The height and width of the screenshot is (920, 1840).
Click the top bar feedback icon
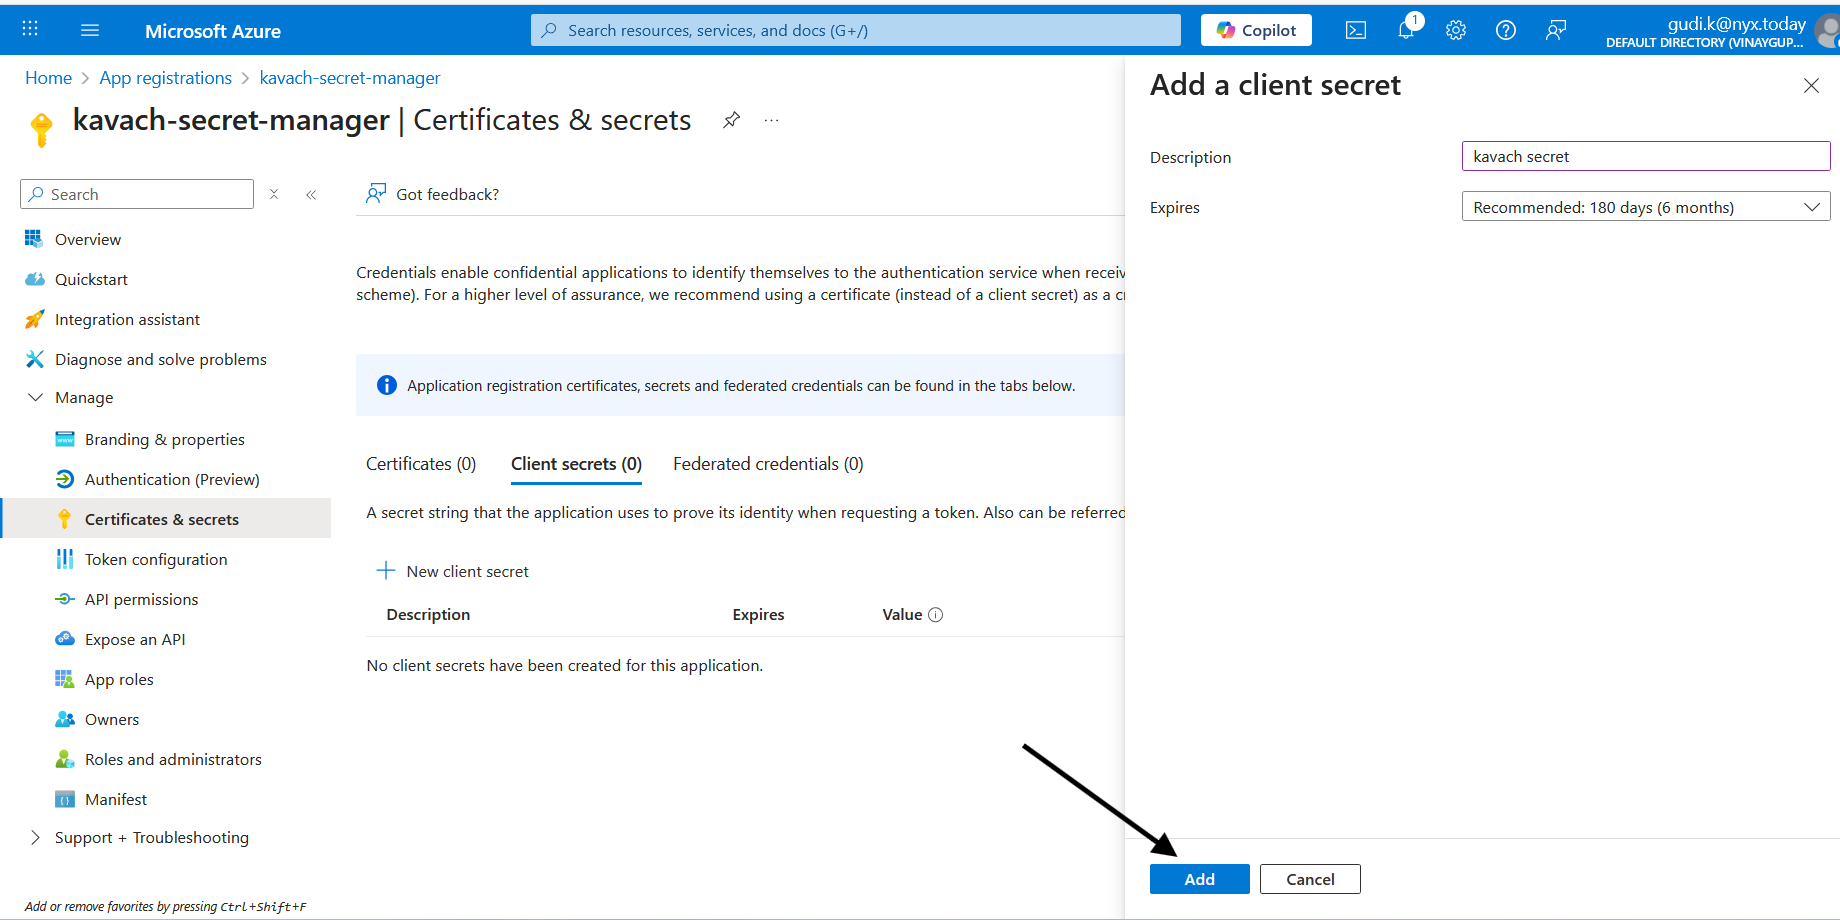[1556, 30]
